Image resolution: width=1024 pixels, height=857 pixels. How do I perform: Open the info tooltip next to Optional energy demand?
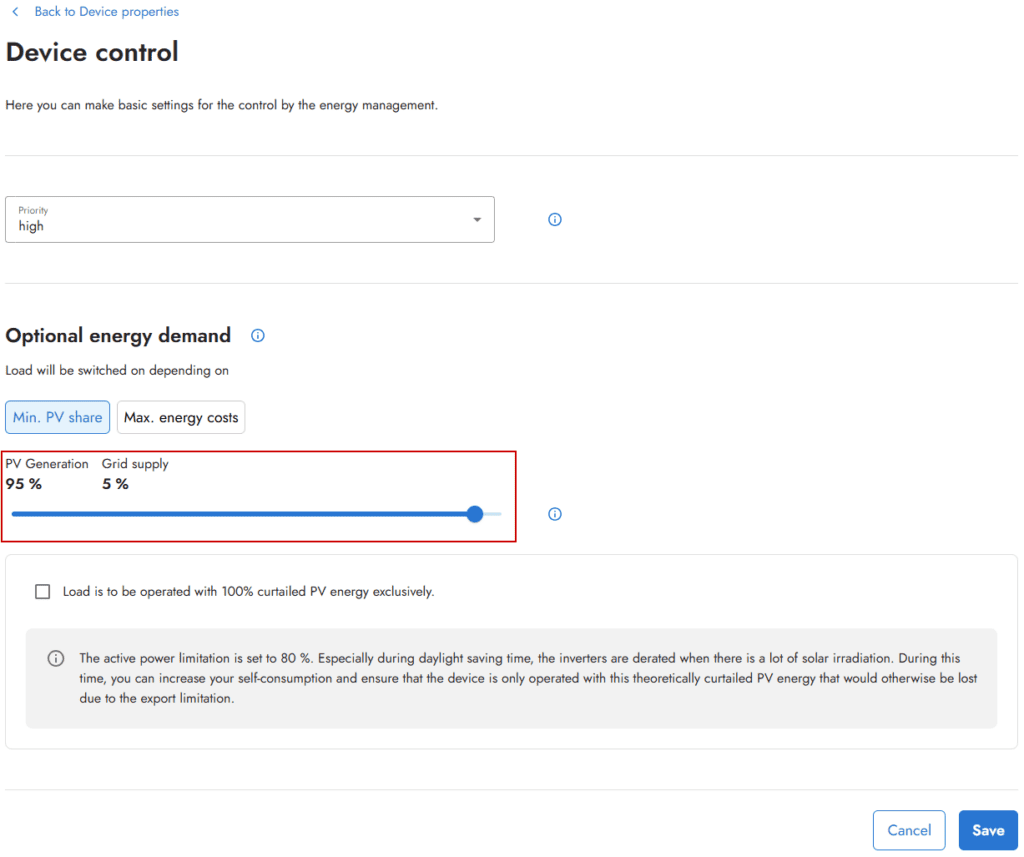click(x=257, y=335)
